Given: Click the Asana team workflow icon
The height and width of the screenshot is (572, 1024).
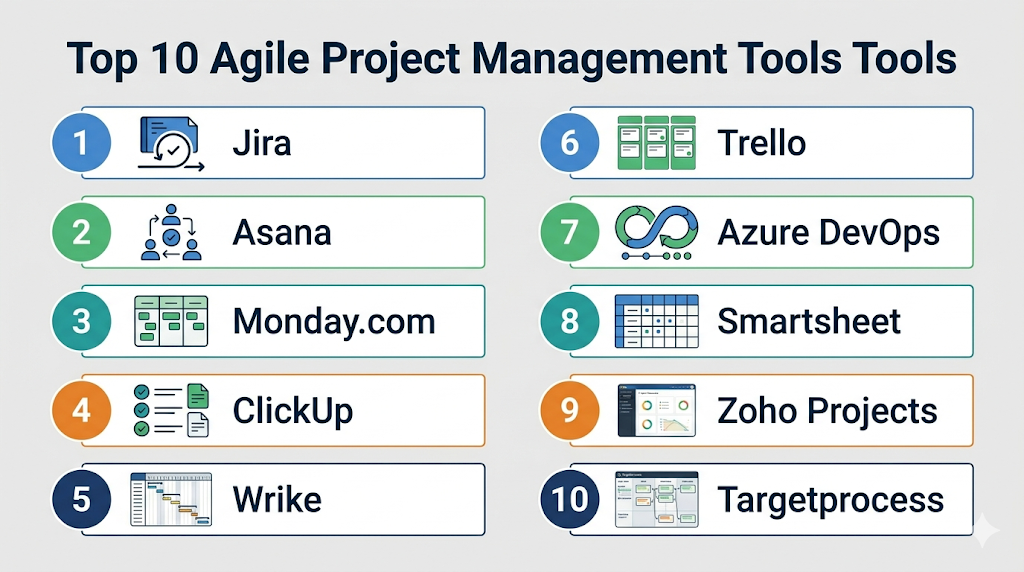Looking at the screenshot, I should (x=169, y=233).
